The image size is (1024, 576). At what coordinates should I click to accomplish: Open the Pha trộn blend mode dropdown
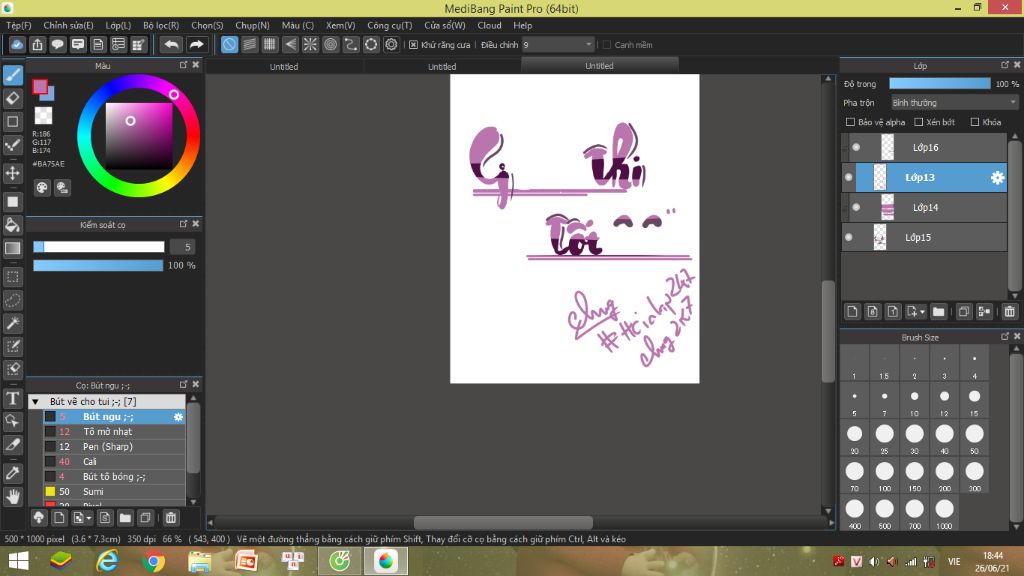(954, 103)
